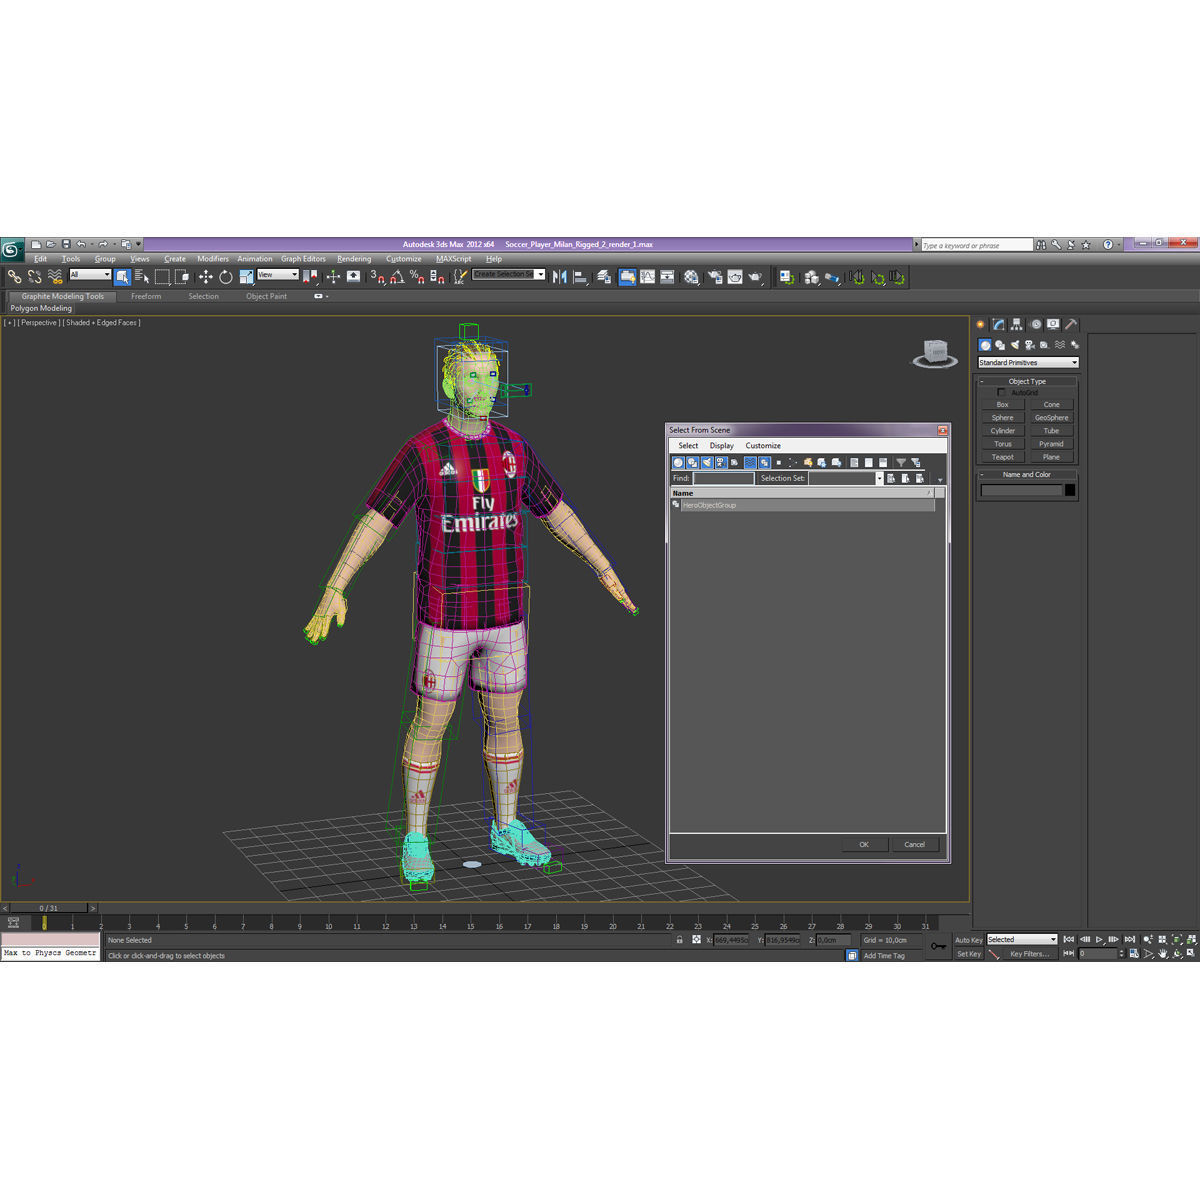The height and width of the screenshot is (1200, 1200).
Task: Open the object color swatch
Action: click(x=1070, y=490)
